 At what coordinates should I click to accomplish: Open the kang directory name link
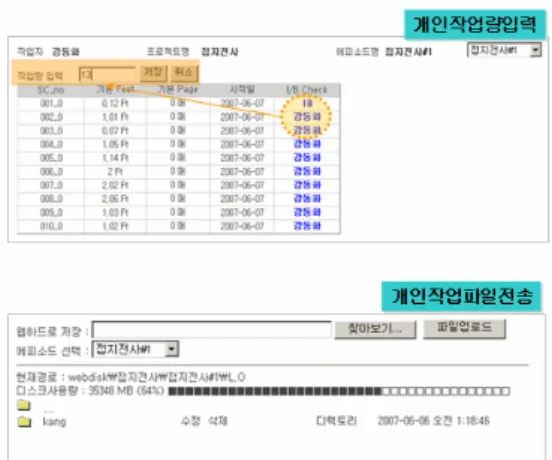[x=54, y=421]
